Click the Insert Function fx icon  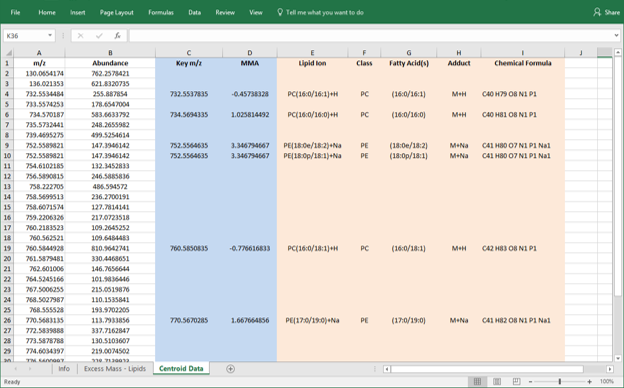(x=117, y=36)
